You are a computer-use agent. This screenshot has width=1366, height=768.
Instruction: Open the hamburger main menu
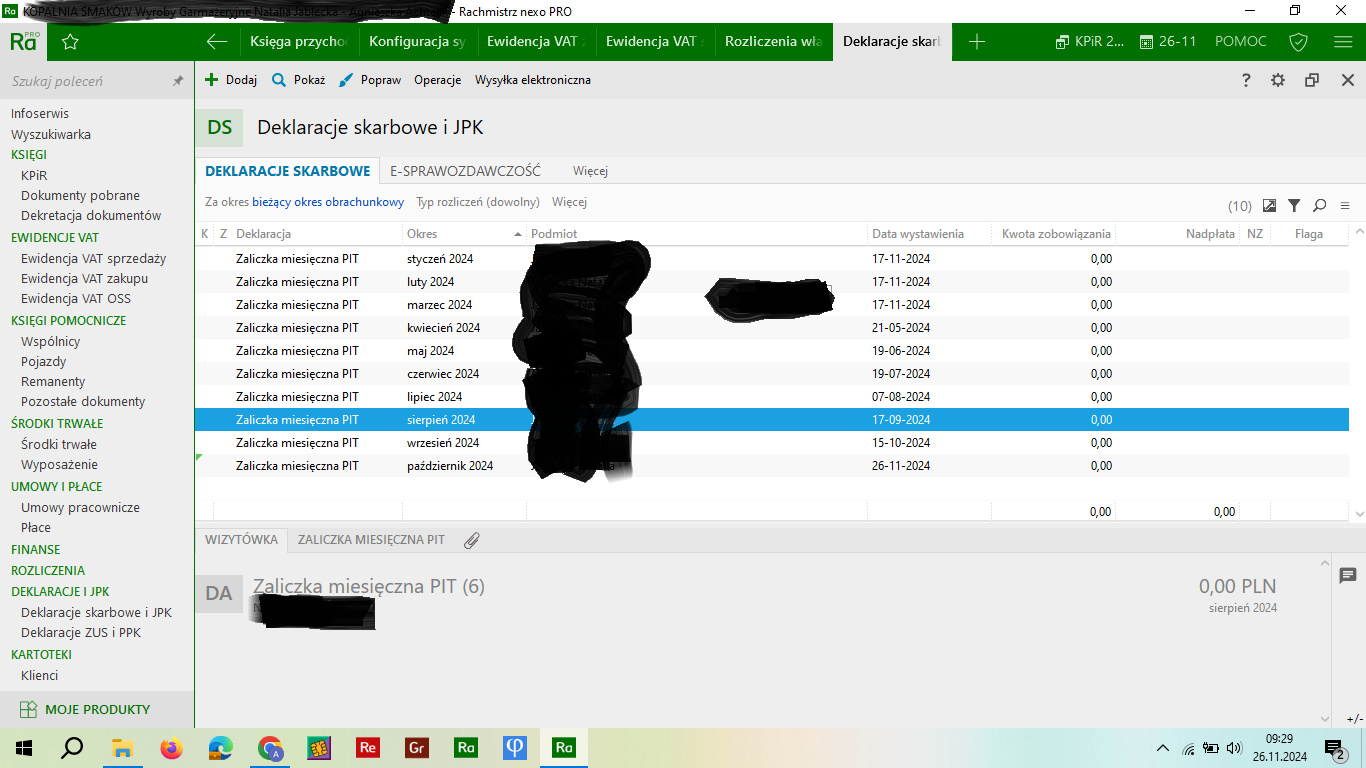point(1343,42)
